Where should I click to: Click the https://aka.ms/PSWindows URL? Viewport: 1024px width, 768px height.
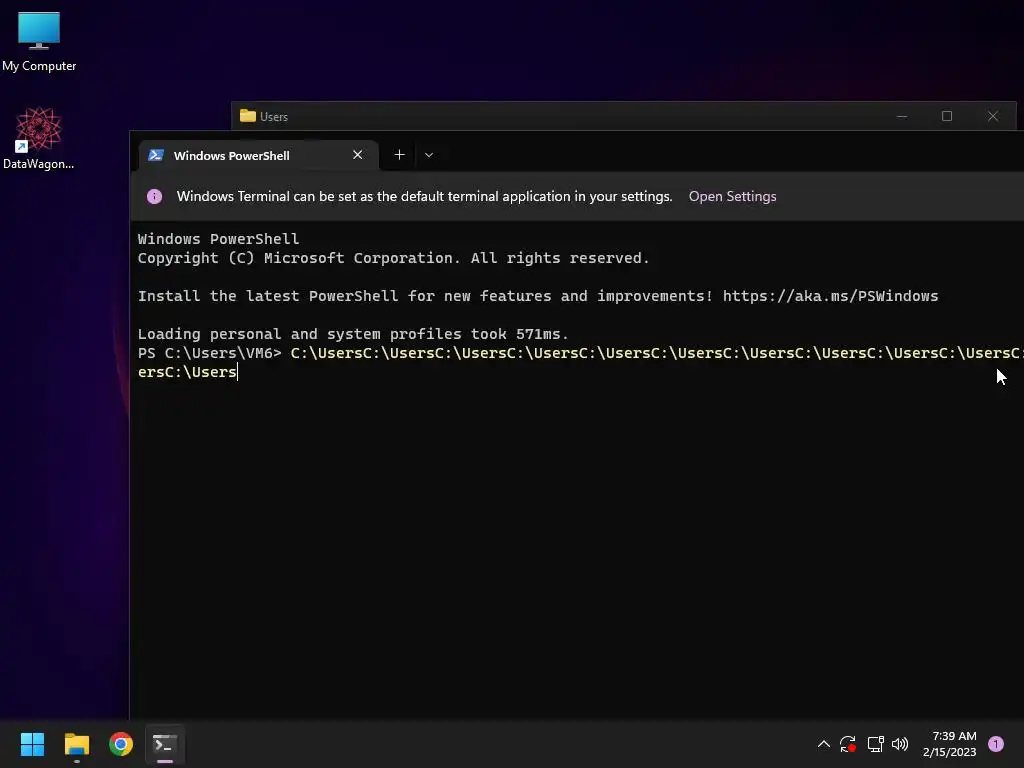pos(830,296)
